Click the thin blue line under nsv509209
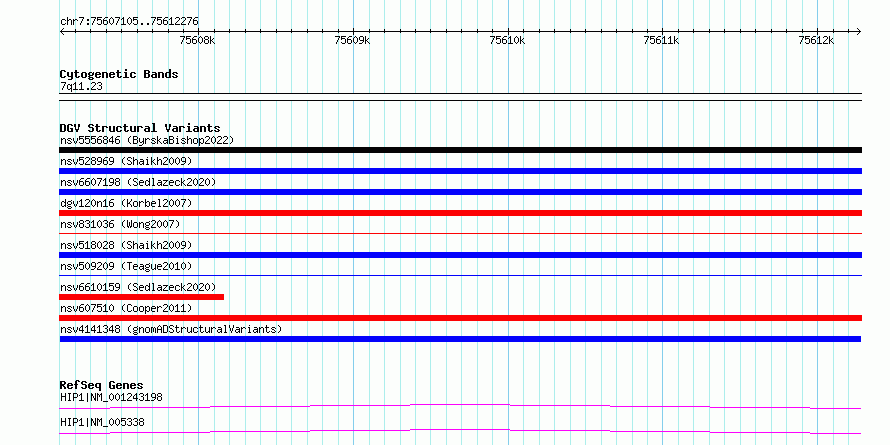890x445 pixels. tap(460, 275)
